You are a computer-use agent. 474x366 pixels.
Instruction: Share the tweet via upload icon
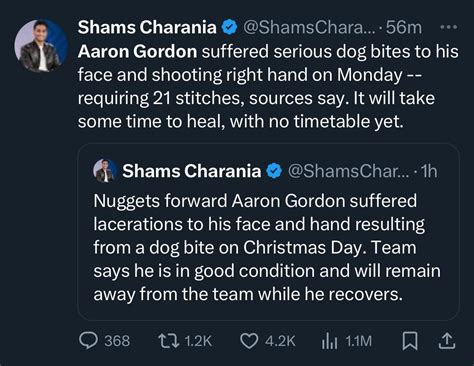click(446, 341)
